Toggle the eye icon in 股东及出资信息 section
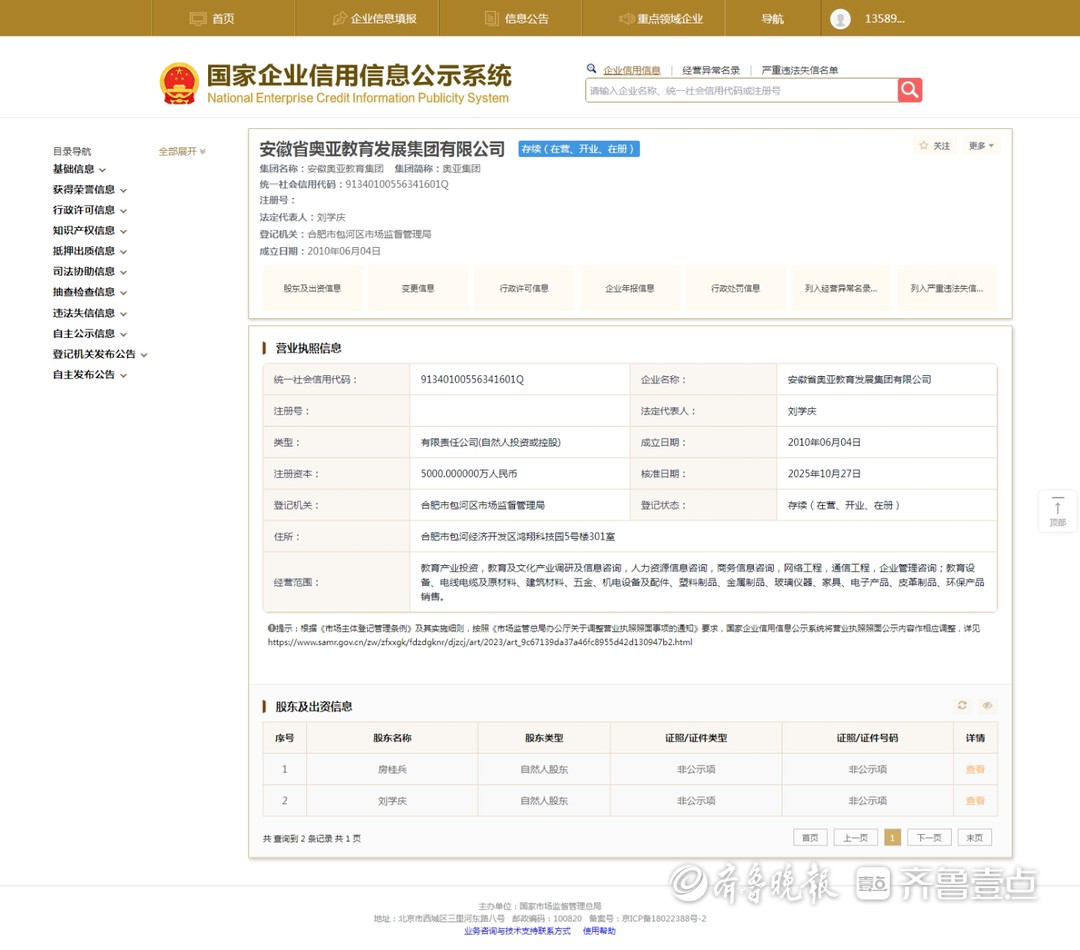This screenshot has height=950, width=1080. (x=987, y=705)
